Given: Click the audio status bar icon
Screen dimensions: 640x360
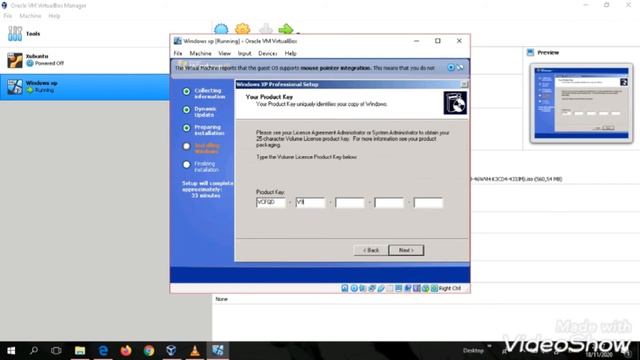Looking at the screenshot, I should click(x=363, y=288).
